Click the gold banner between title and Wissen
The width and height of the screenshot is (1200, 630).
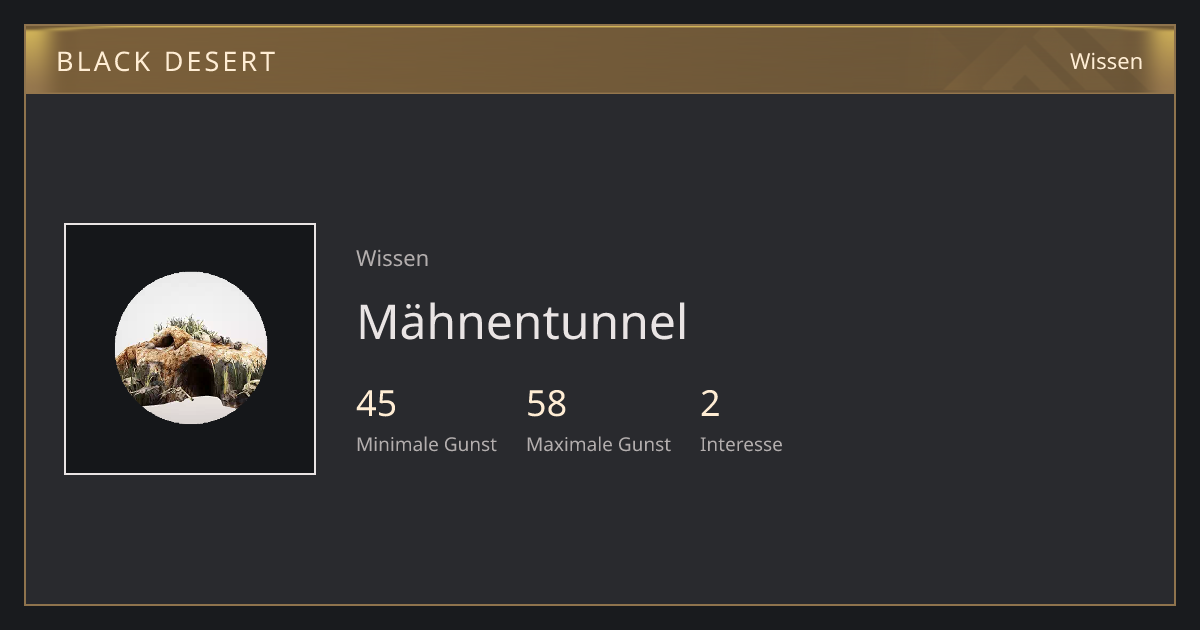click(x=650, y=61)
